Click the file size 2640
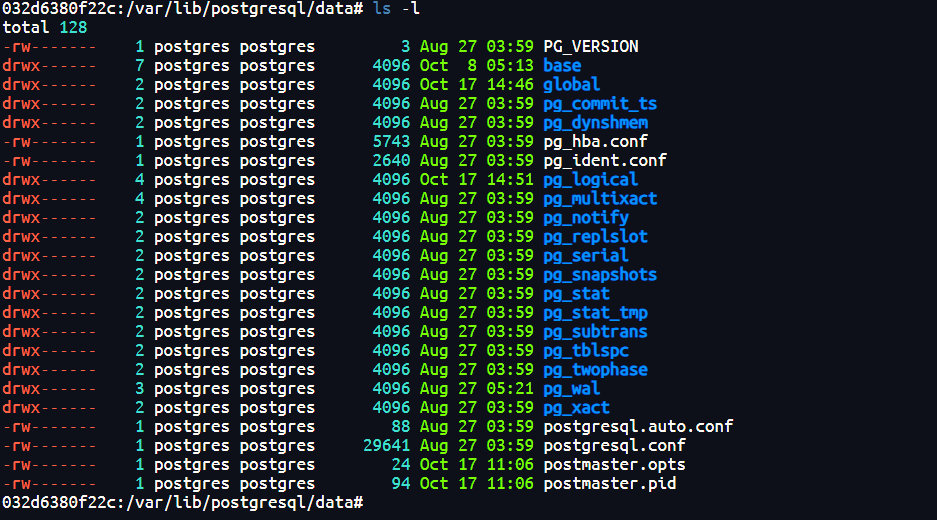 tap(391, 161)
